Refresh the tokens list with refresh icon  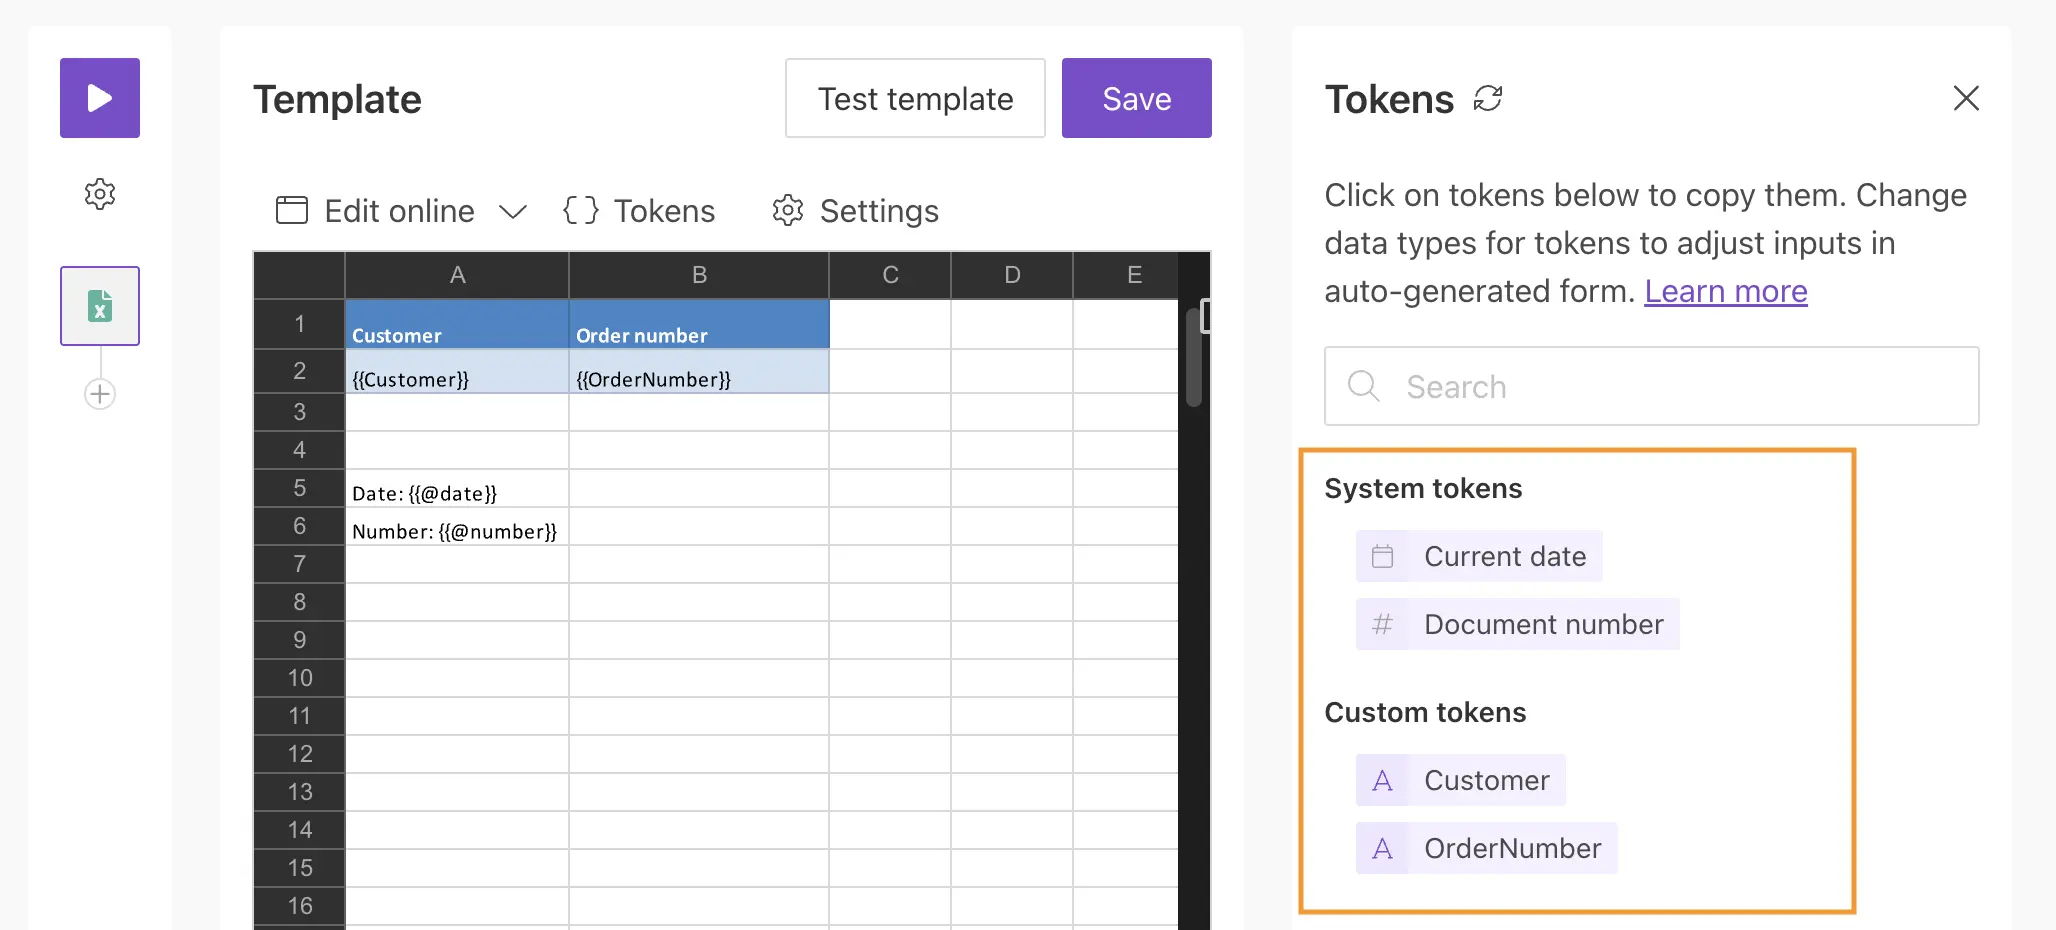(x=1489, y=98)
